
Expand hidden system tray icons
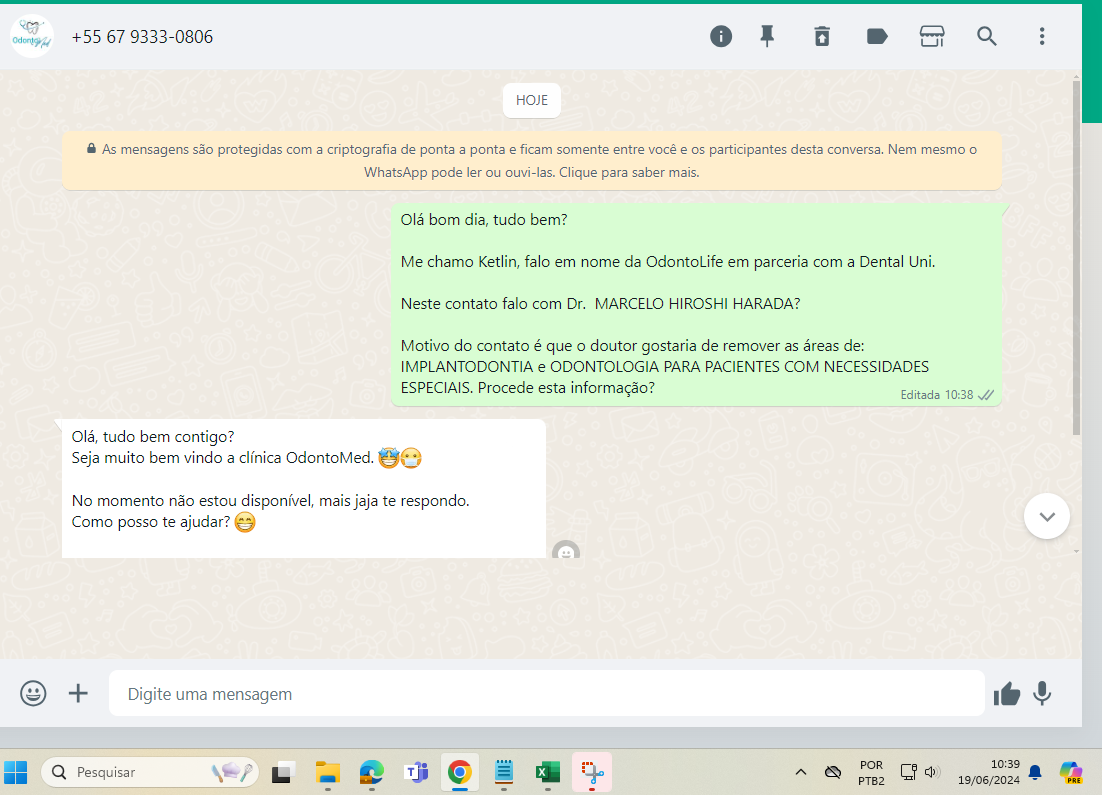tap(800, 772)
